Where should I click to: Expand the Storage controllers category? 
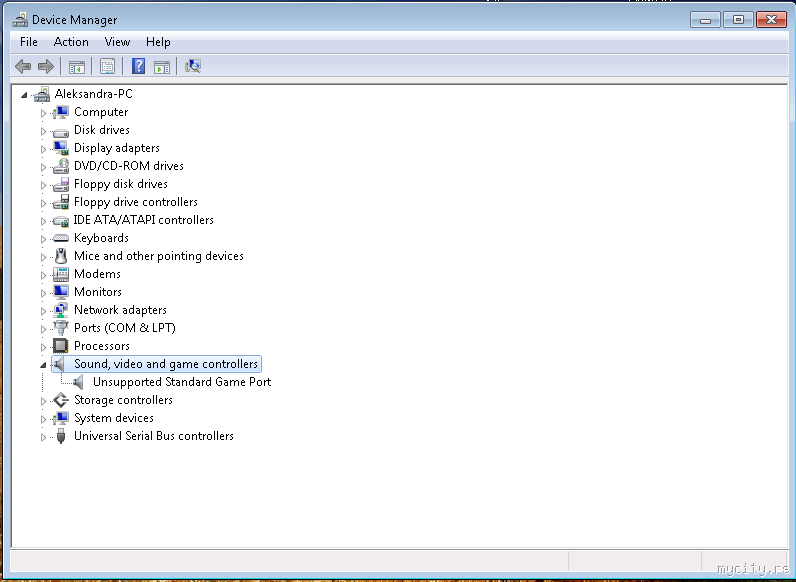tap(43, 401)
